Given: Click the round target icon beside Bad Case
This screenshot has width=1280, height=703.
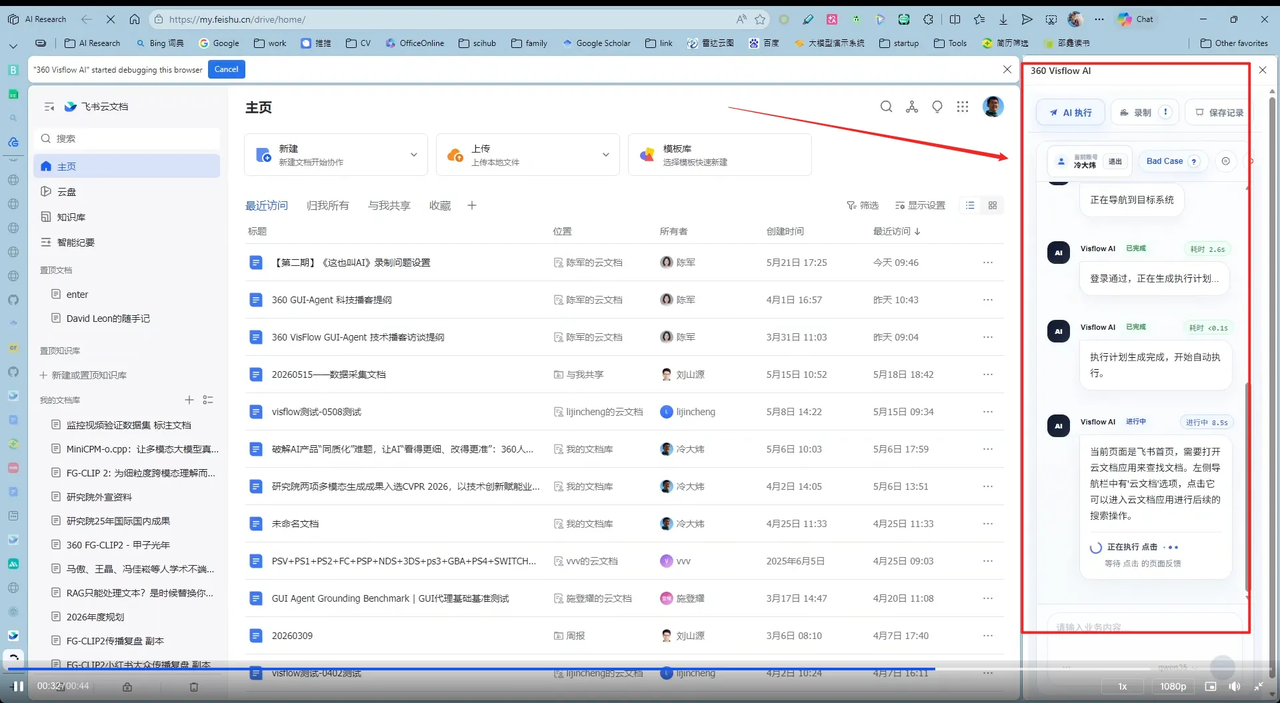Looking at the screenshot, I should 1226,161.
